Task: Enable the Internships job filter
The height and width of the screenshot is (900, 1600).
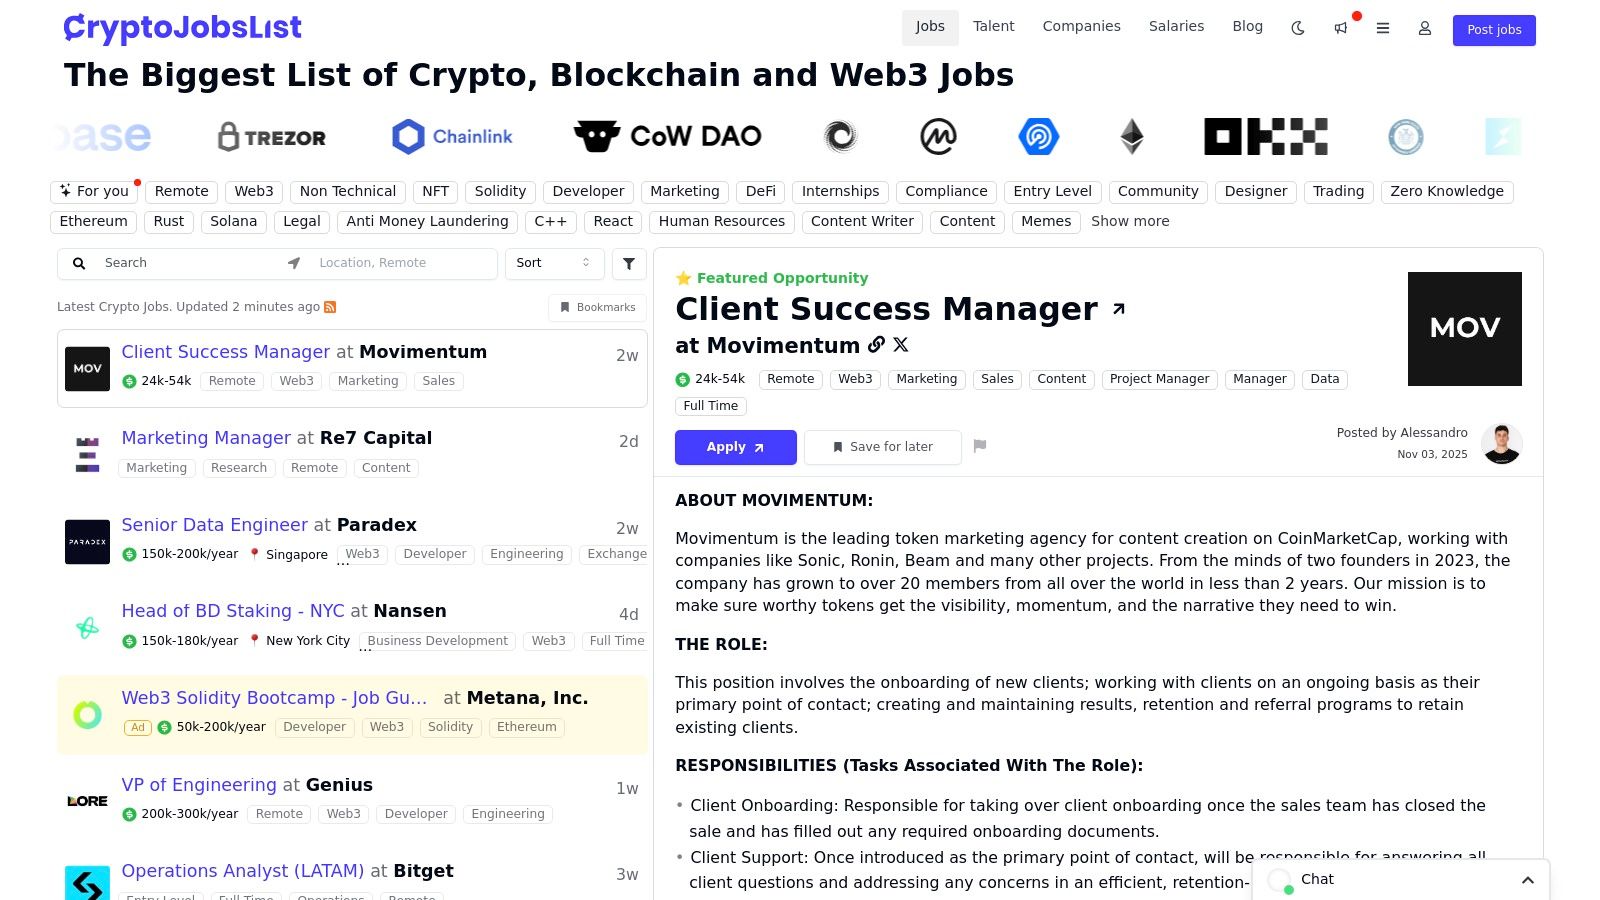Action: (840, 191)
